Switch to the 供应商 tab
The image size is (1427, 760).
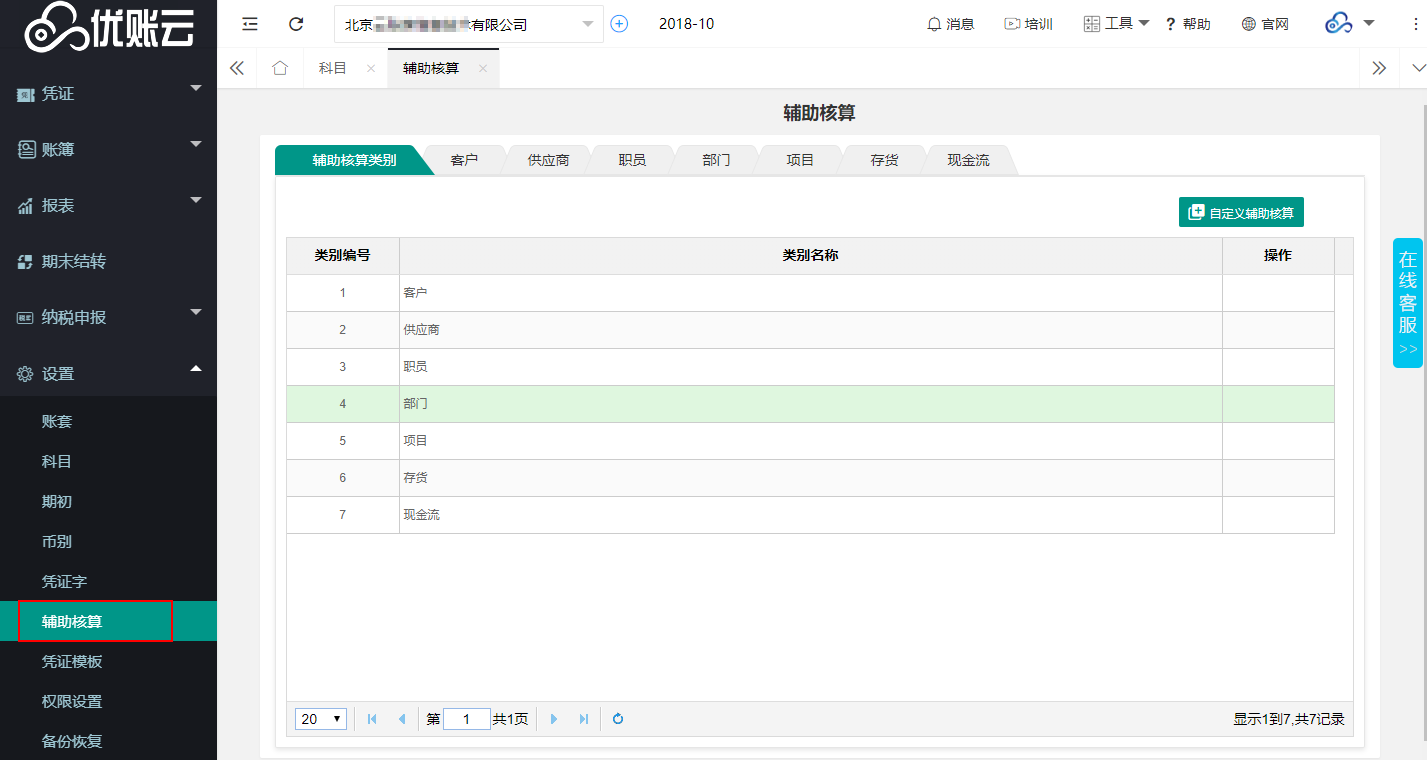[548, 160]
